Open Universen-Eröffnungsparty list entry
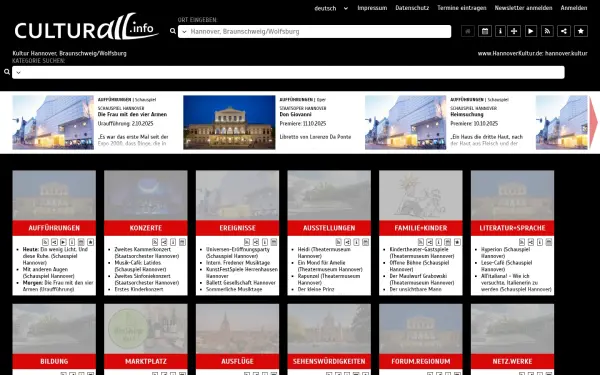This screenshot has width=600, height=375. (238, 253)
